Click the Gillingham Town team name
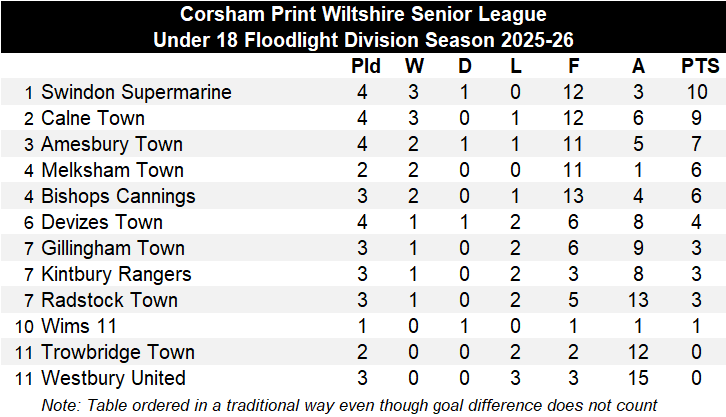 [x=113, y=248]
